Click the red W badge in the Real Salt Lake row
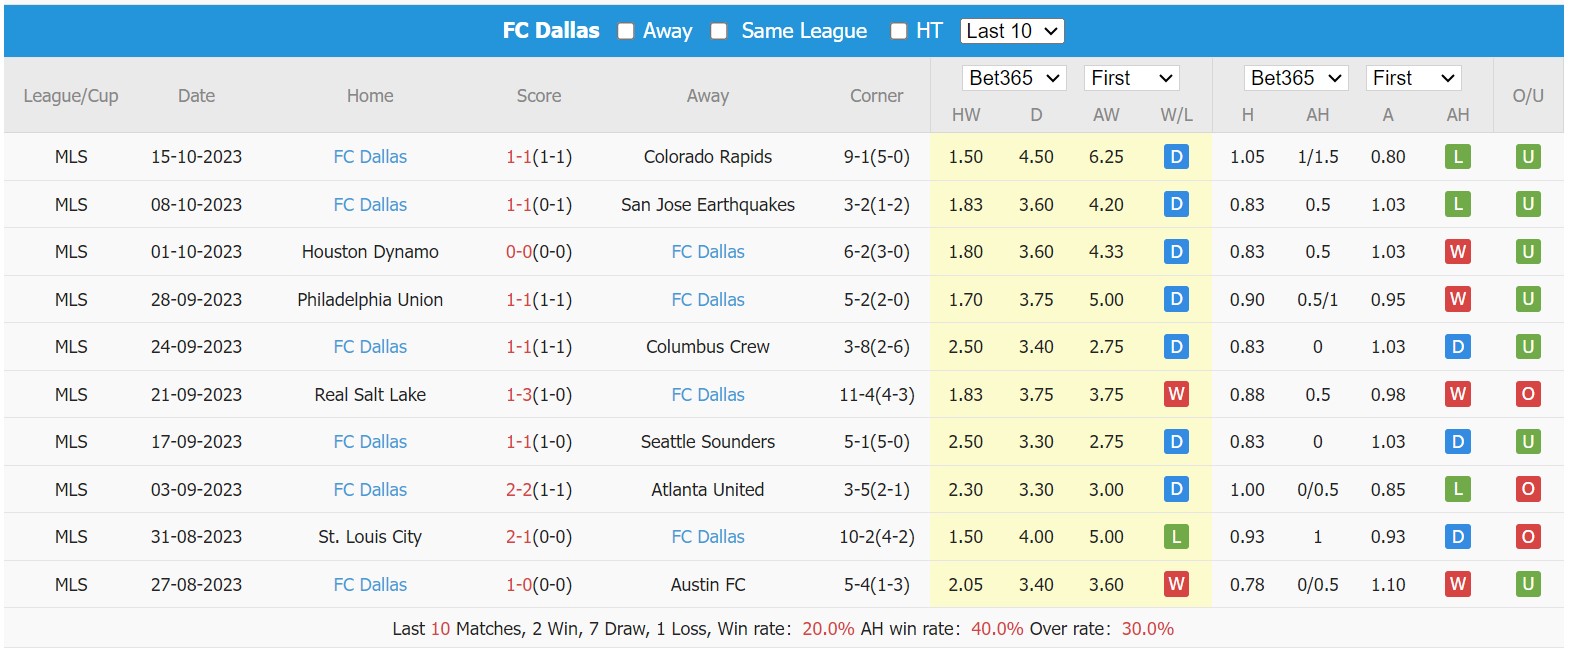 [1176, 394]
